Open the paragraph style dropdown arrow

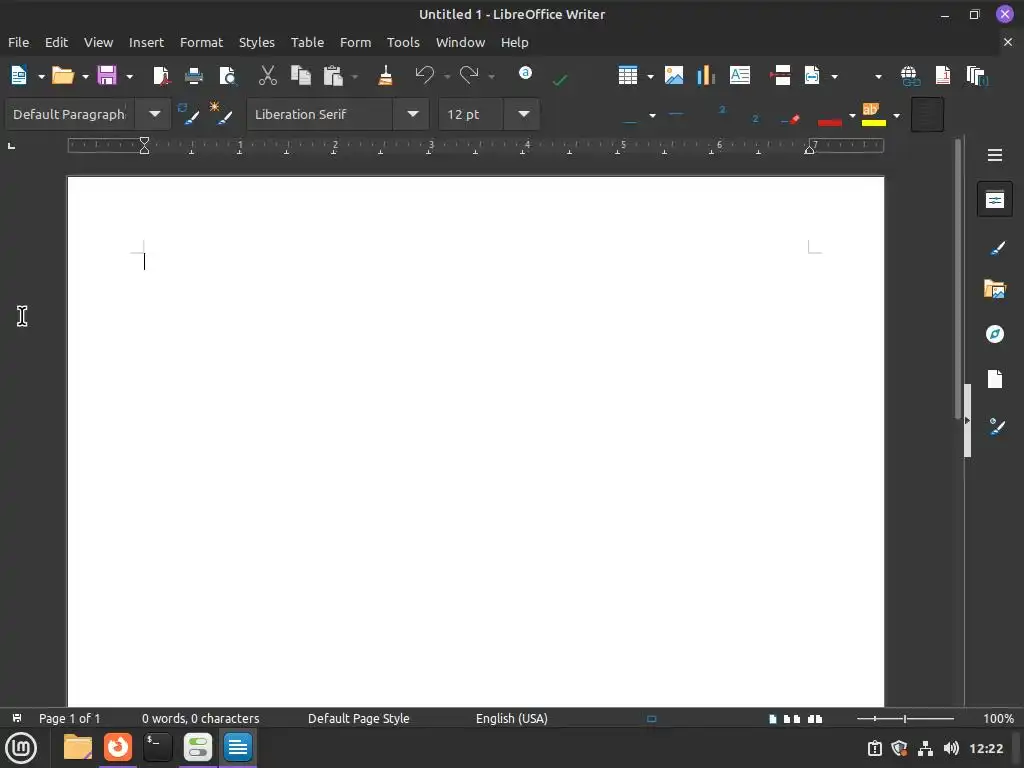155,114
